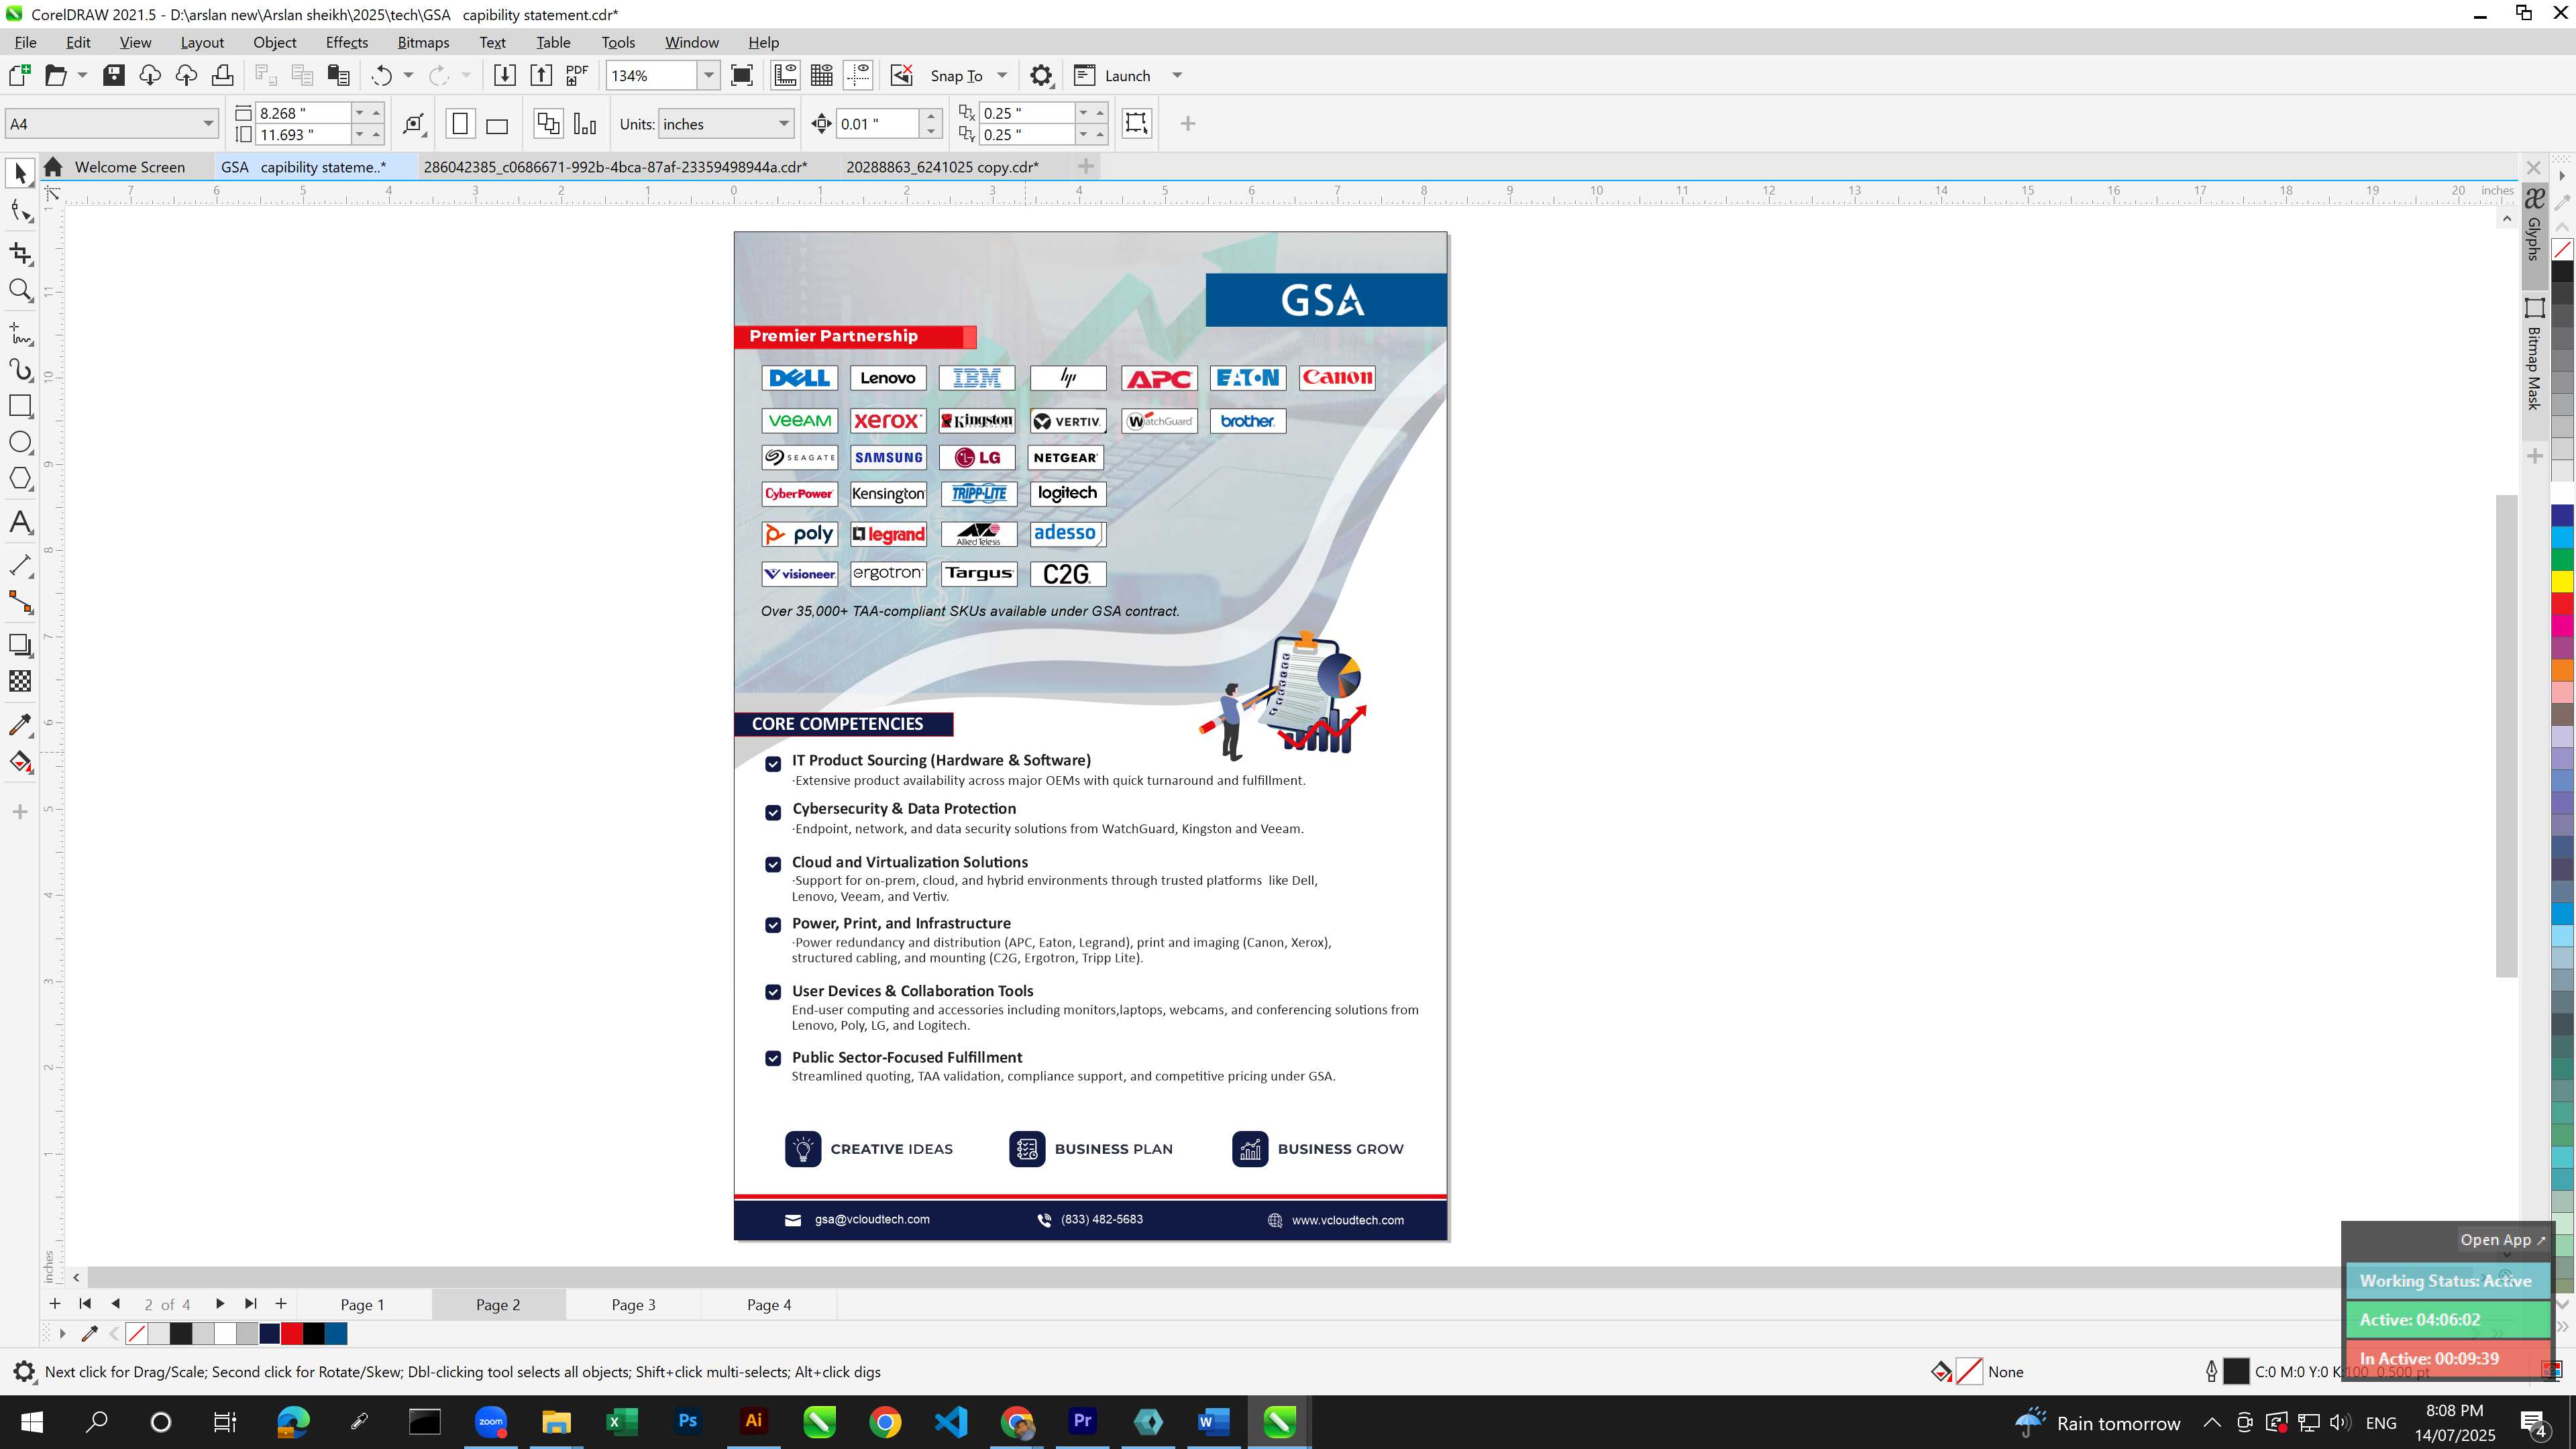This screenshot has height=1449, width=2576.
Task: Increase the nudge distance value
Action: click(931, 116)
